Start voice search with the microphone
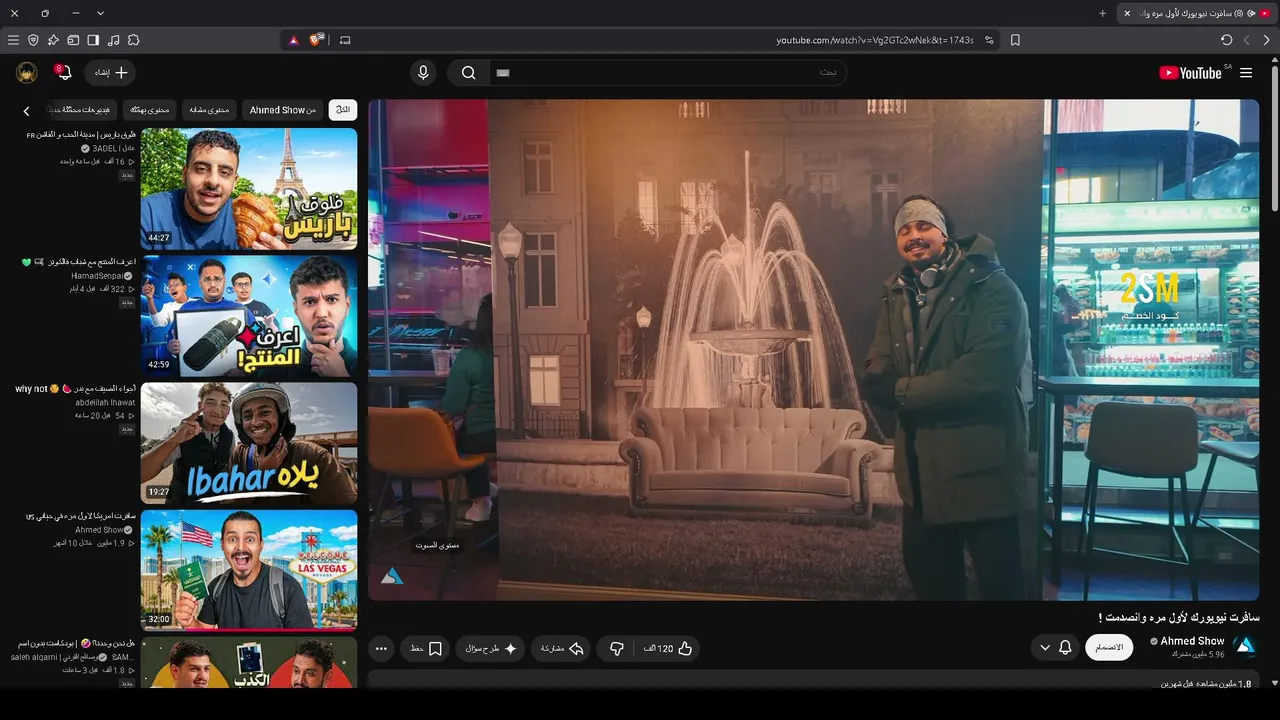1280x720 pixels. [423, 73]
